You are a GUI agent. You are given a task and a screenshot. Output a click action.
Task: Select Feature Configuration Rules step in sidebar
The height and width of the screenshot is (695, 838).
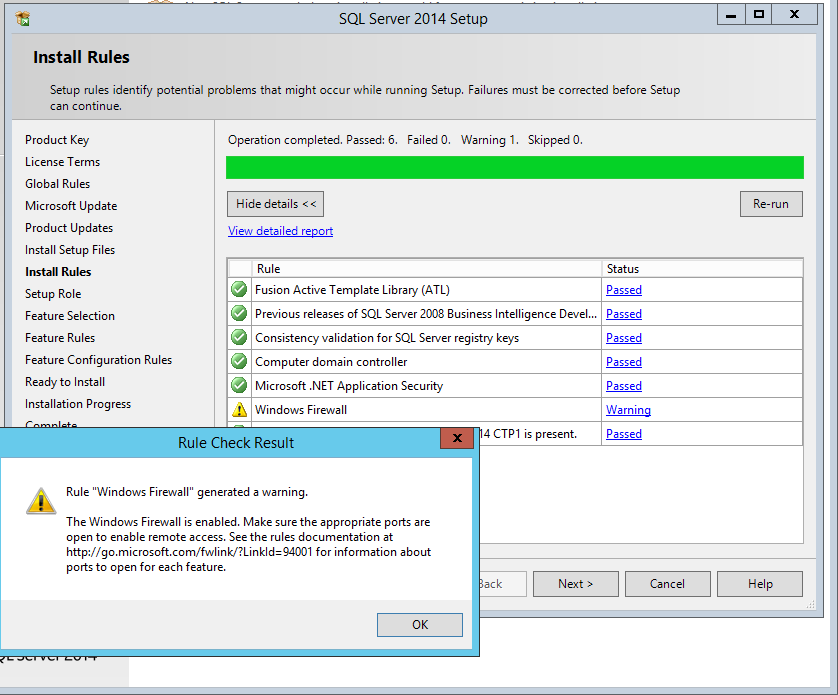98,360
